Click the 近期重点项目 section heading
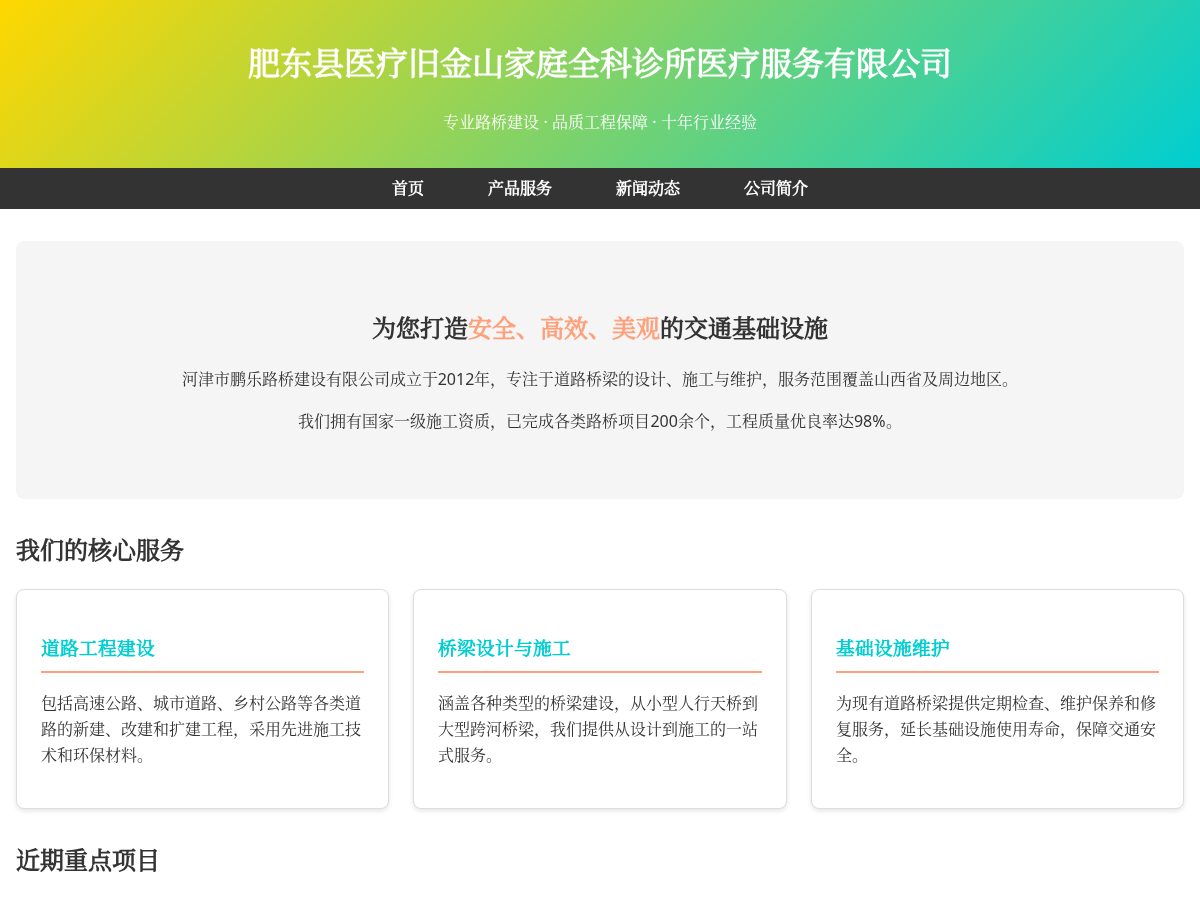The height and width of the screenshot is (900, 1200). point(88,860)
